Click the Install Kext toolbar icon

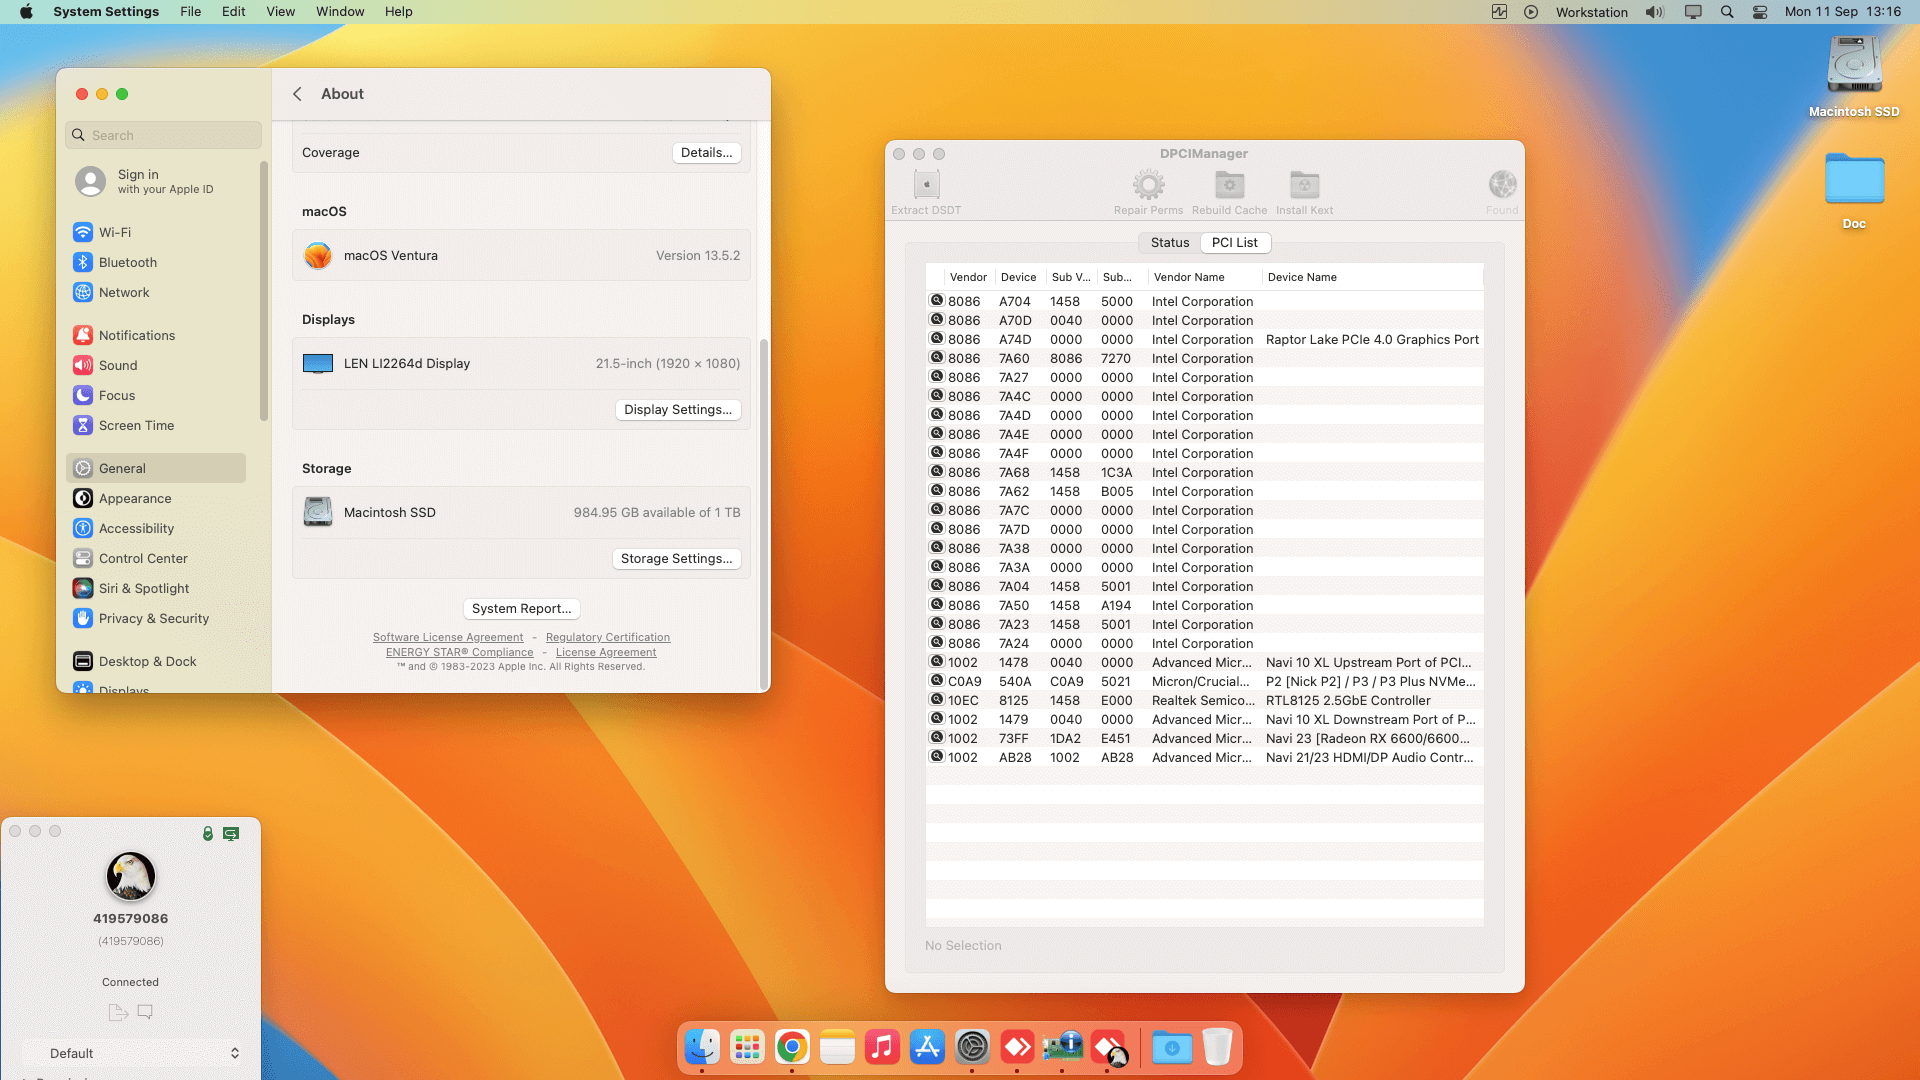[x=1304, y=186]
